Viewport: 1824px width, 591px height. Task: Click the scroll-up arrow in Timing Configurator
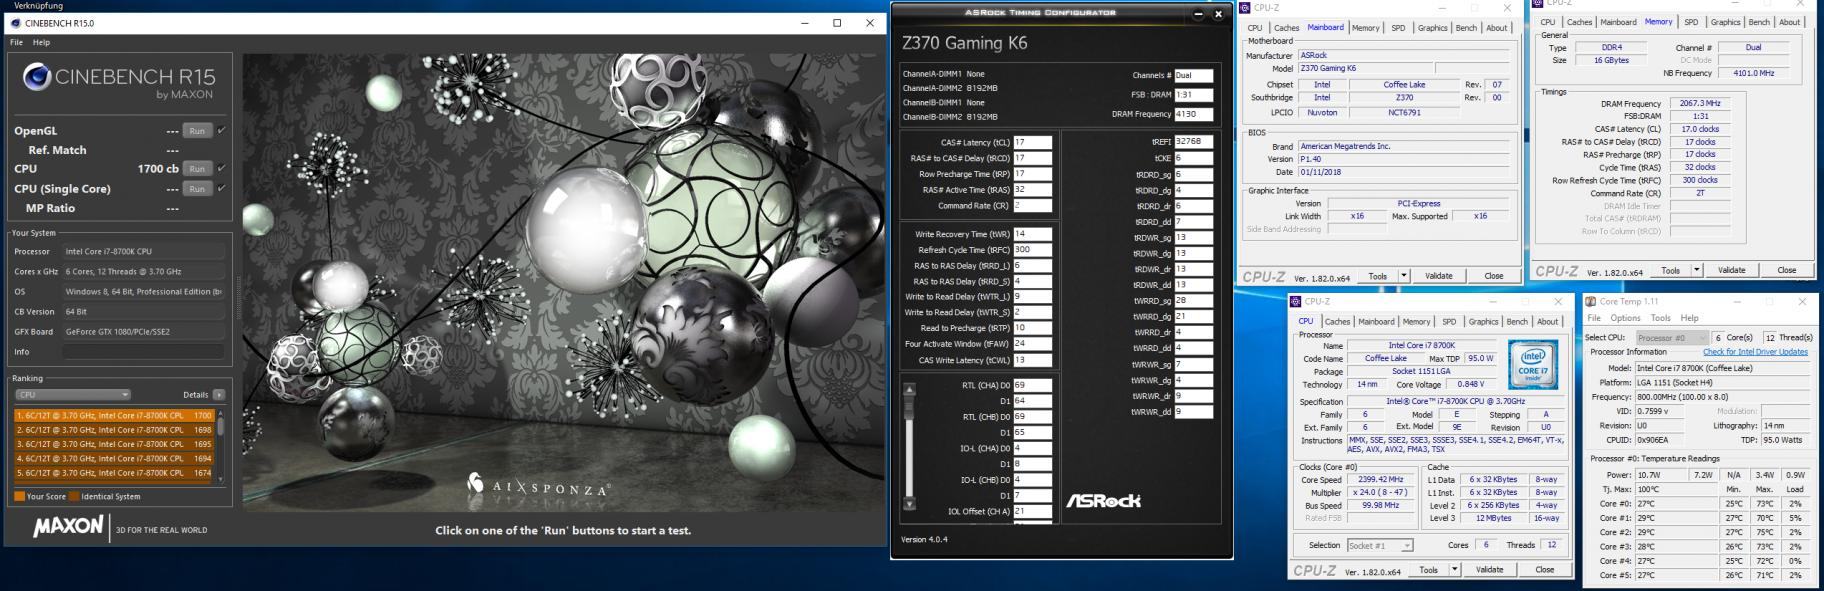point(909,390)
